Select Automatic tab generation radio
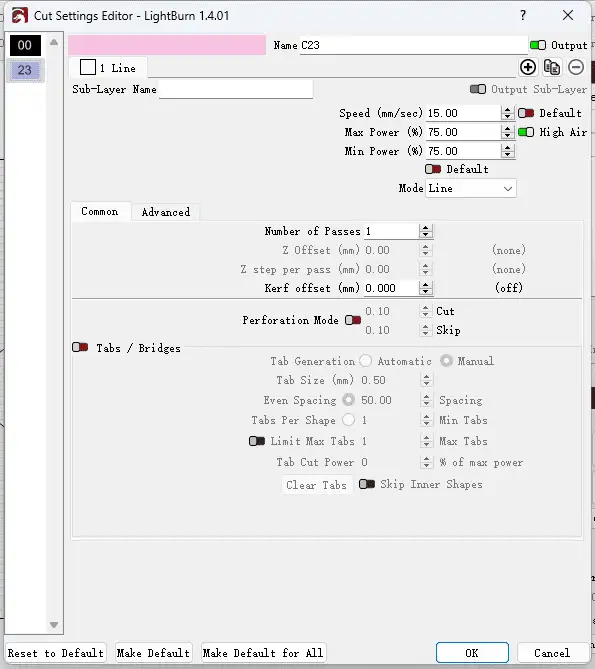 [x=366, y=361]
